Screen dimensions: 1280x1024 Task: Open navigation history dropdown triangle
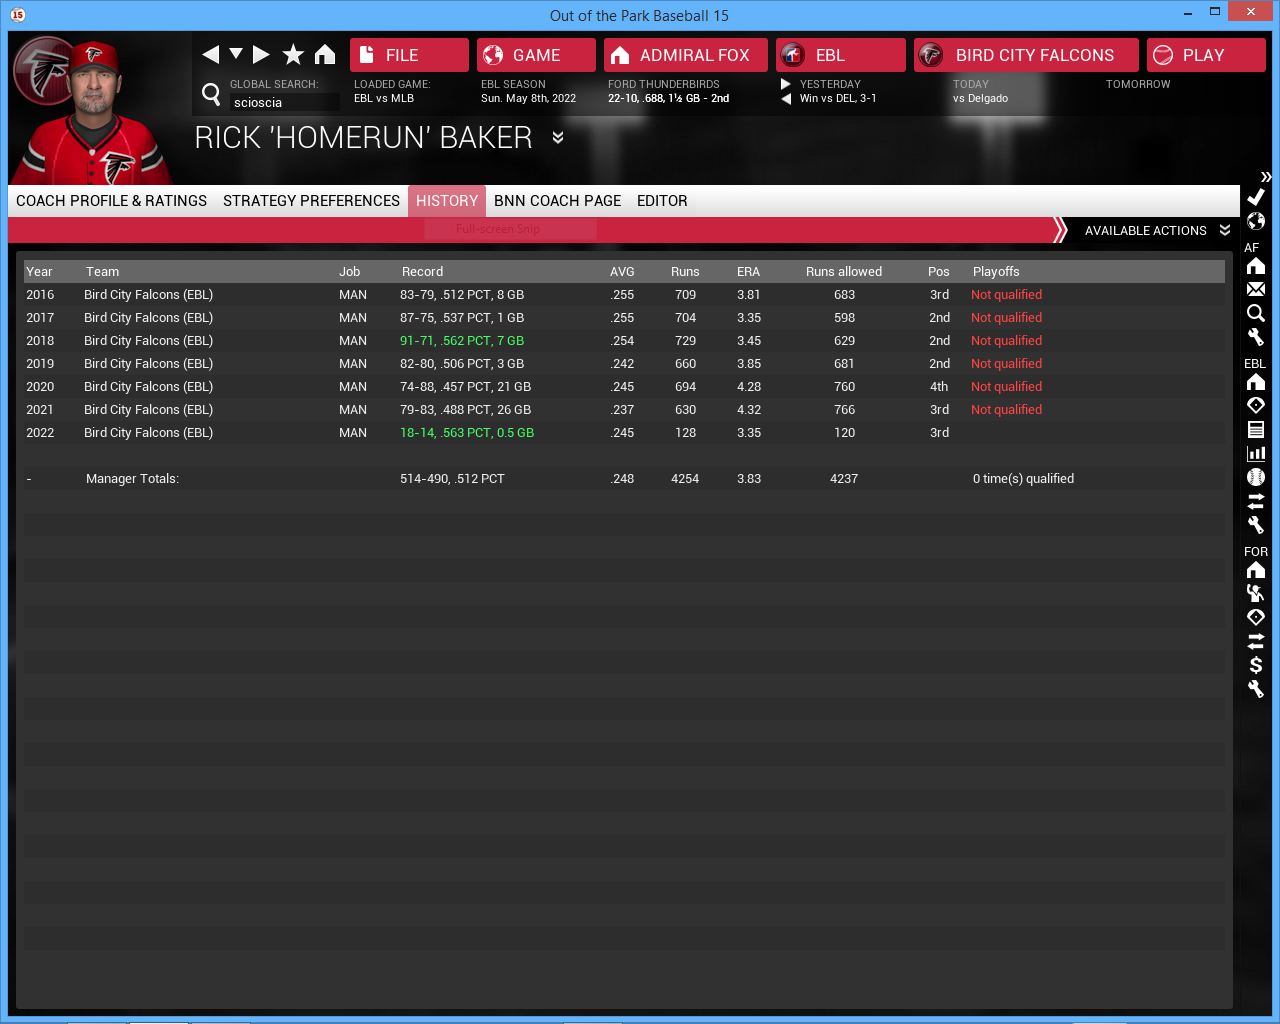tap(236, 54)
